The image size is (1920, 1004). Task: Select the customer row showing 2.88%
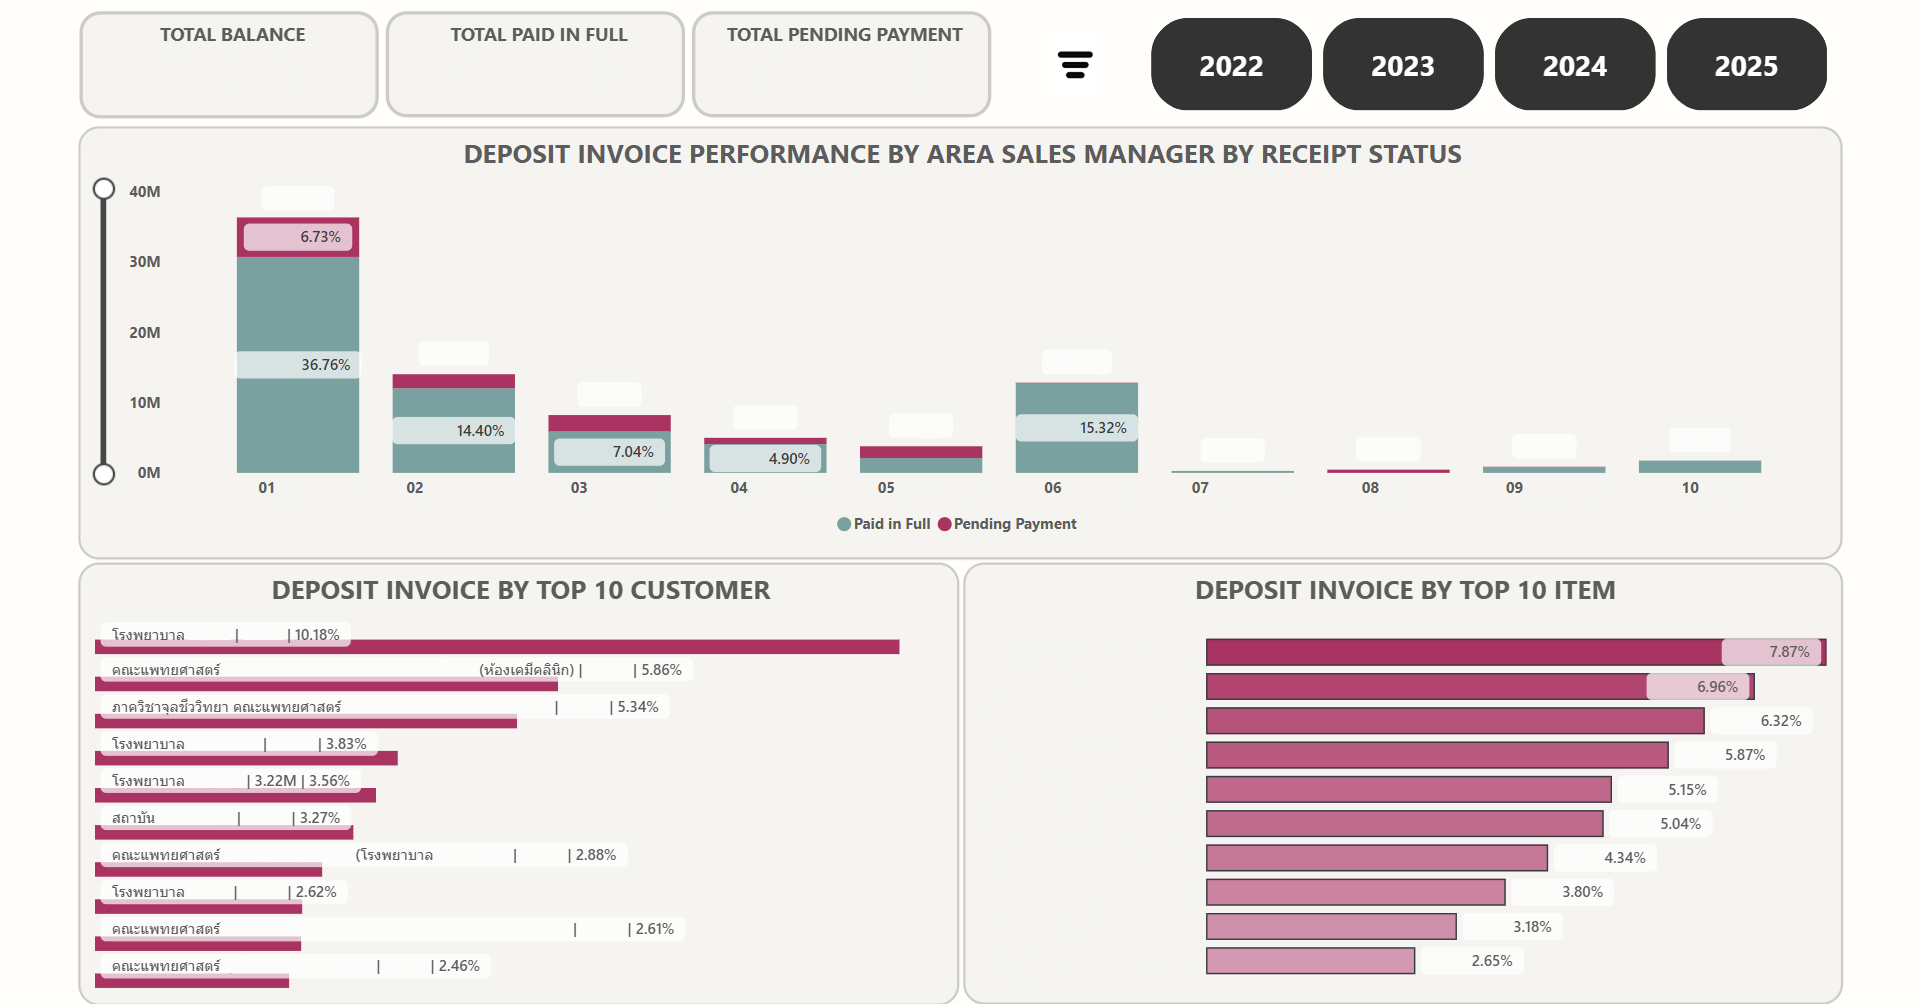click(x=208, y=869)
